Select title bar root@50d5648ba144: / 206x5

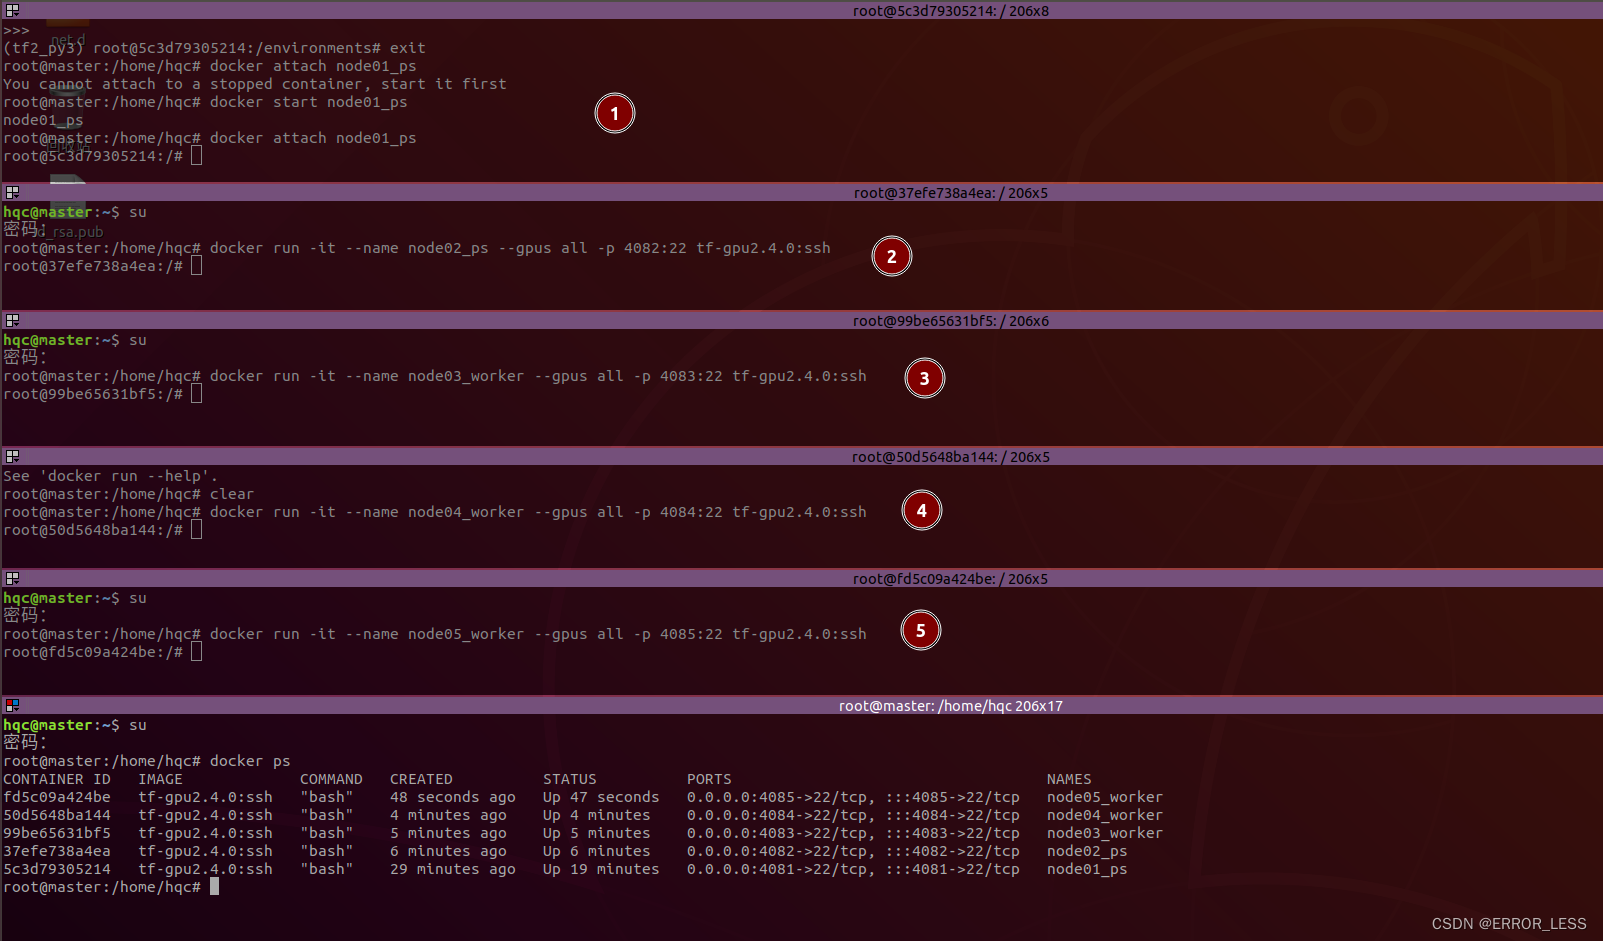pos(802,456)
